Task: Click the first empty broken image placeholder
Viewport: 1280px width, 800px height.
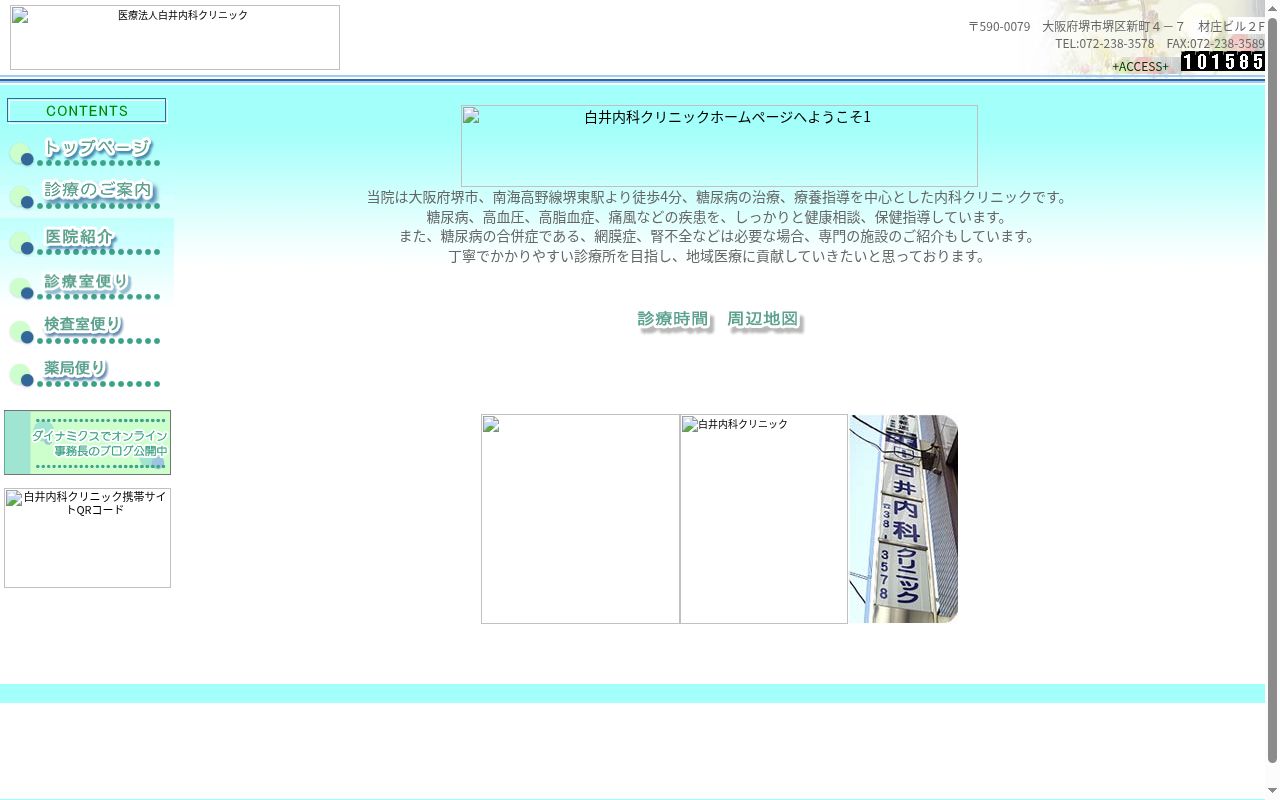Action: pyautogui.click(x=580, y=519)
